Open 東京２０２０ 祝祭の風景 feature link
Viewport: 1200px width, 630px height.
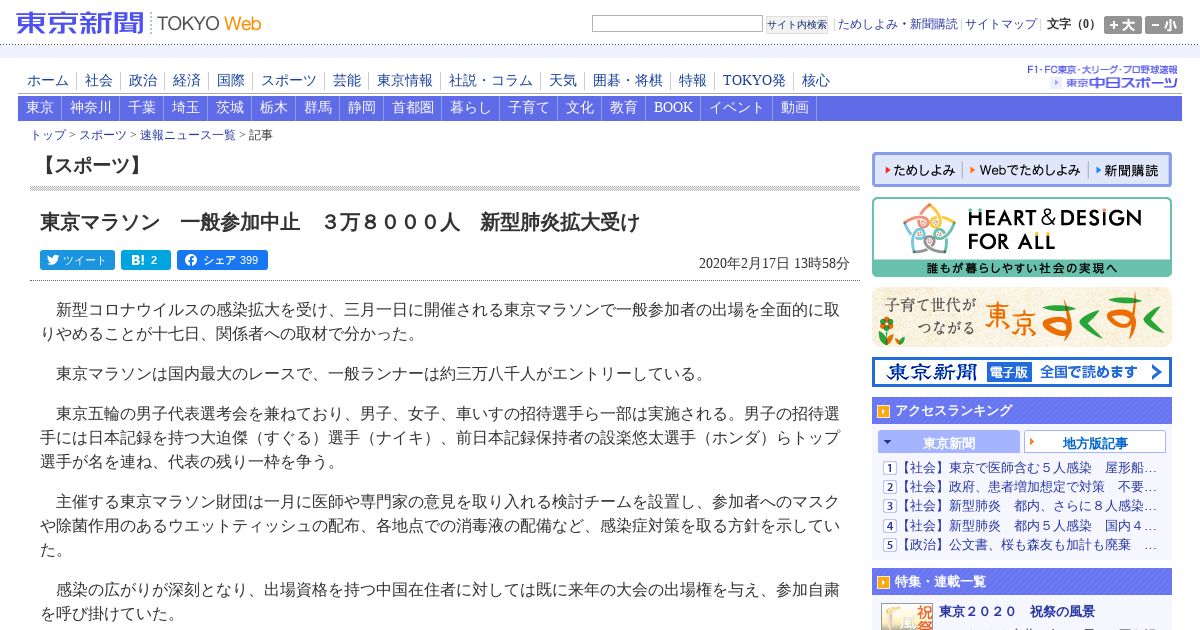(x=1017, y=612)
